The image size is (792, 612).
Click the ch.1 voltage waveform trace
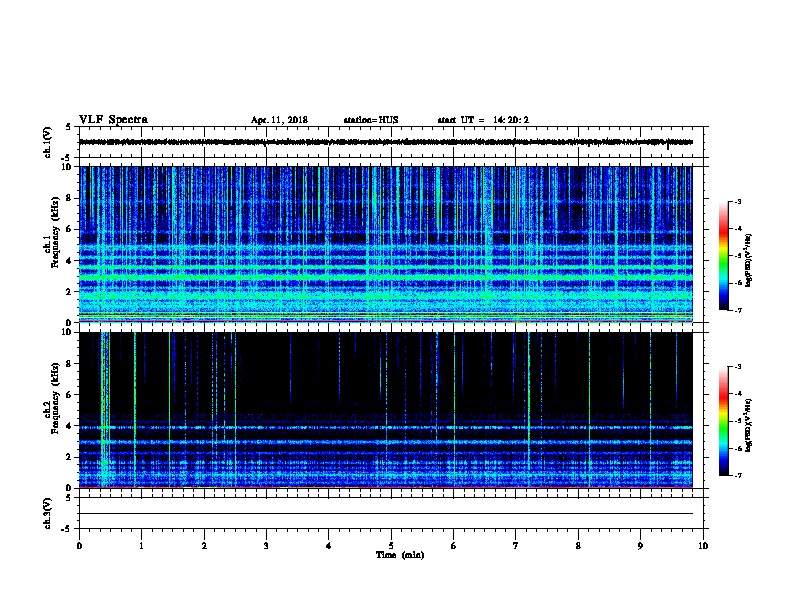click(386, 142)
